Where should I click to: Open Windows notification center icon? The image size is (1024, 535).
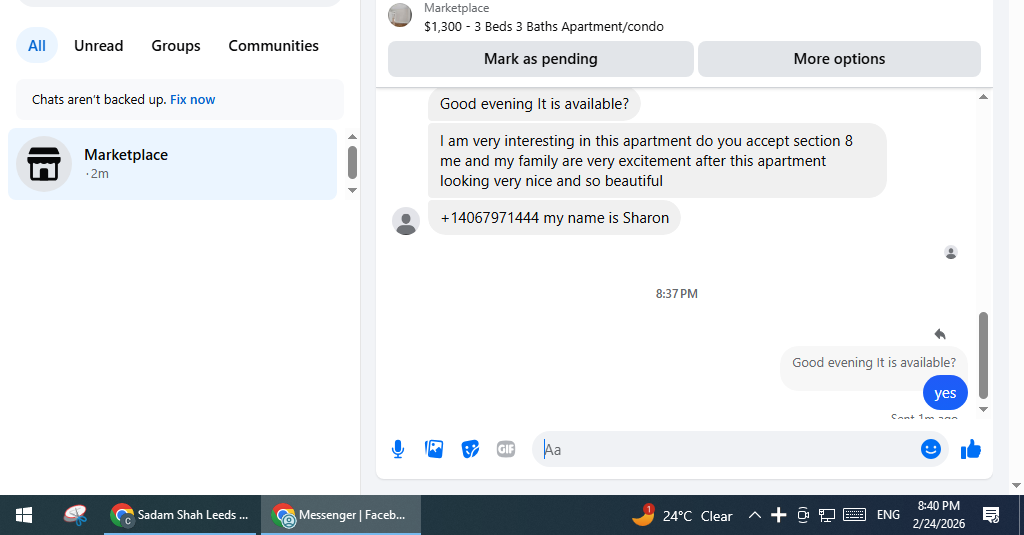pyautogui.click(x=991, y=515)
